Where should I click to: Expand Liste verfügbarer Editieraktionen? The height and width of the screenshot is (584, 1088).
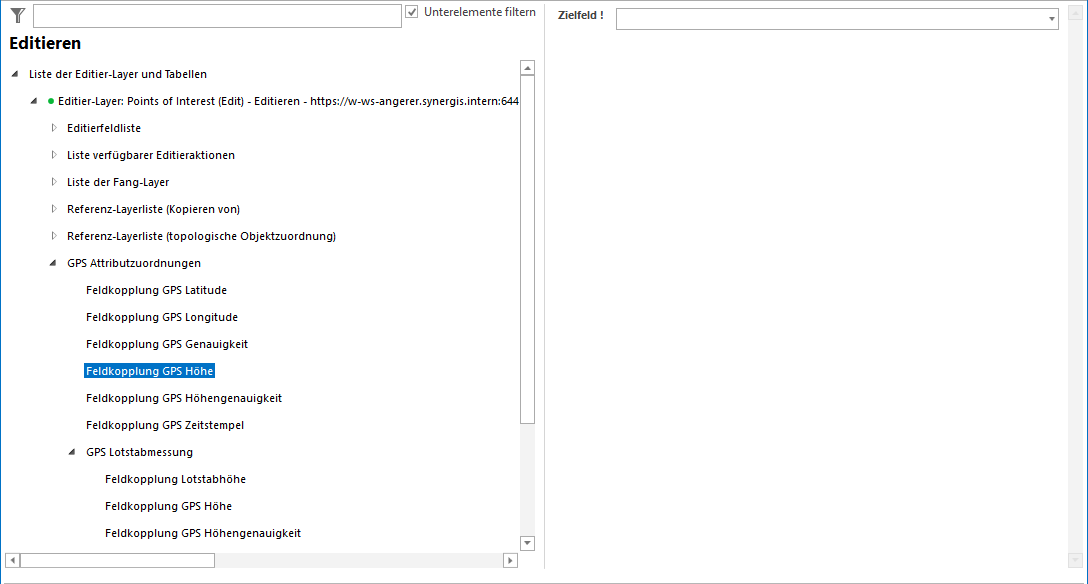tap(54, 155)
